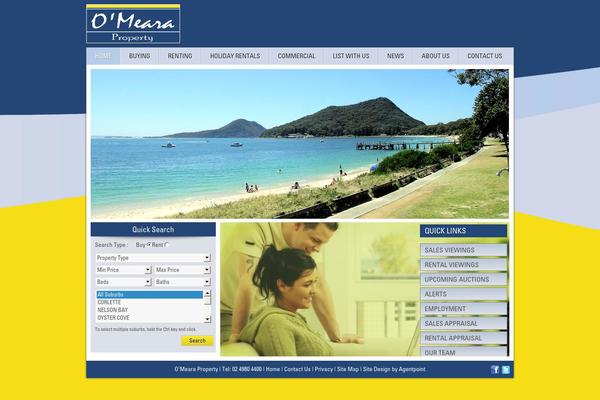Image resolution: width=600 pixels, height=400 pixels.
Task: Click Site Design by Agentpoint link
Action: (394, 369)
